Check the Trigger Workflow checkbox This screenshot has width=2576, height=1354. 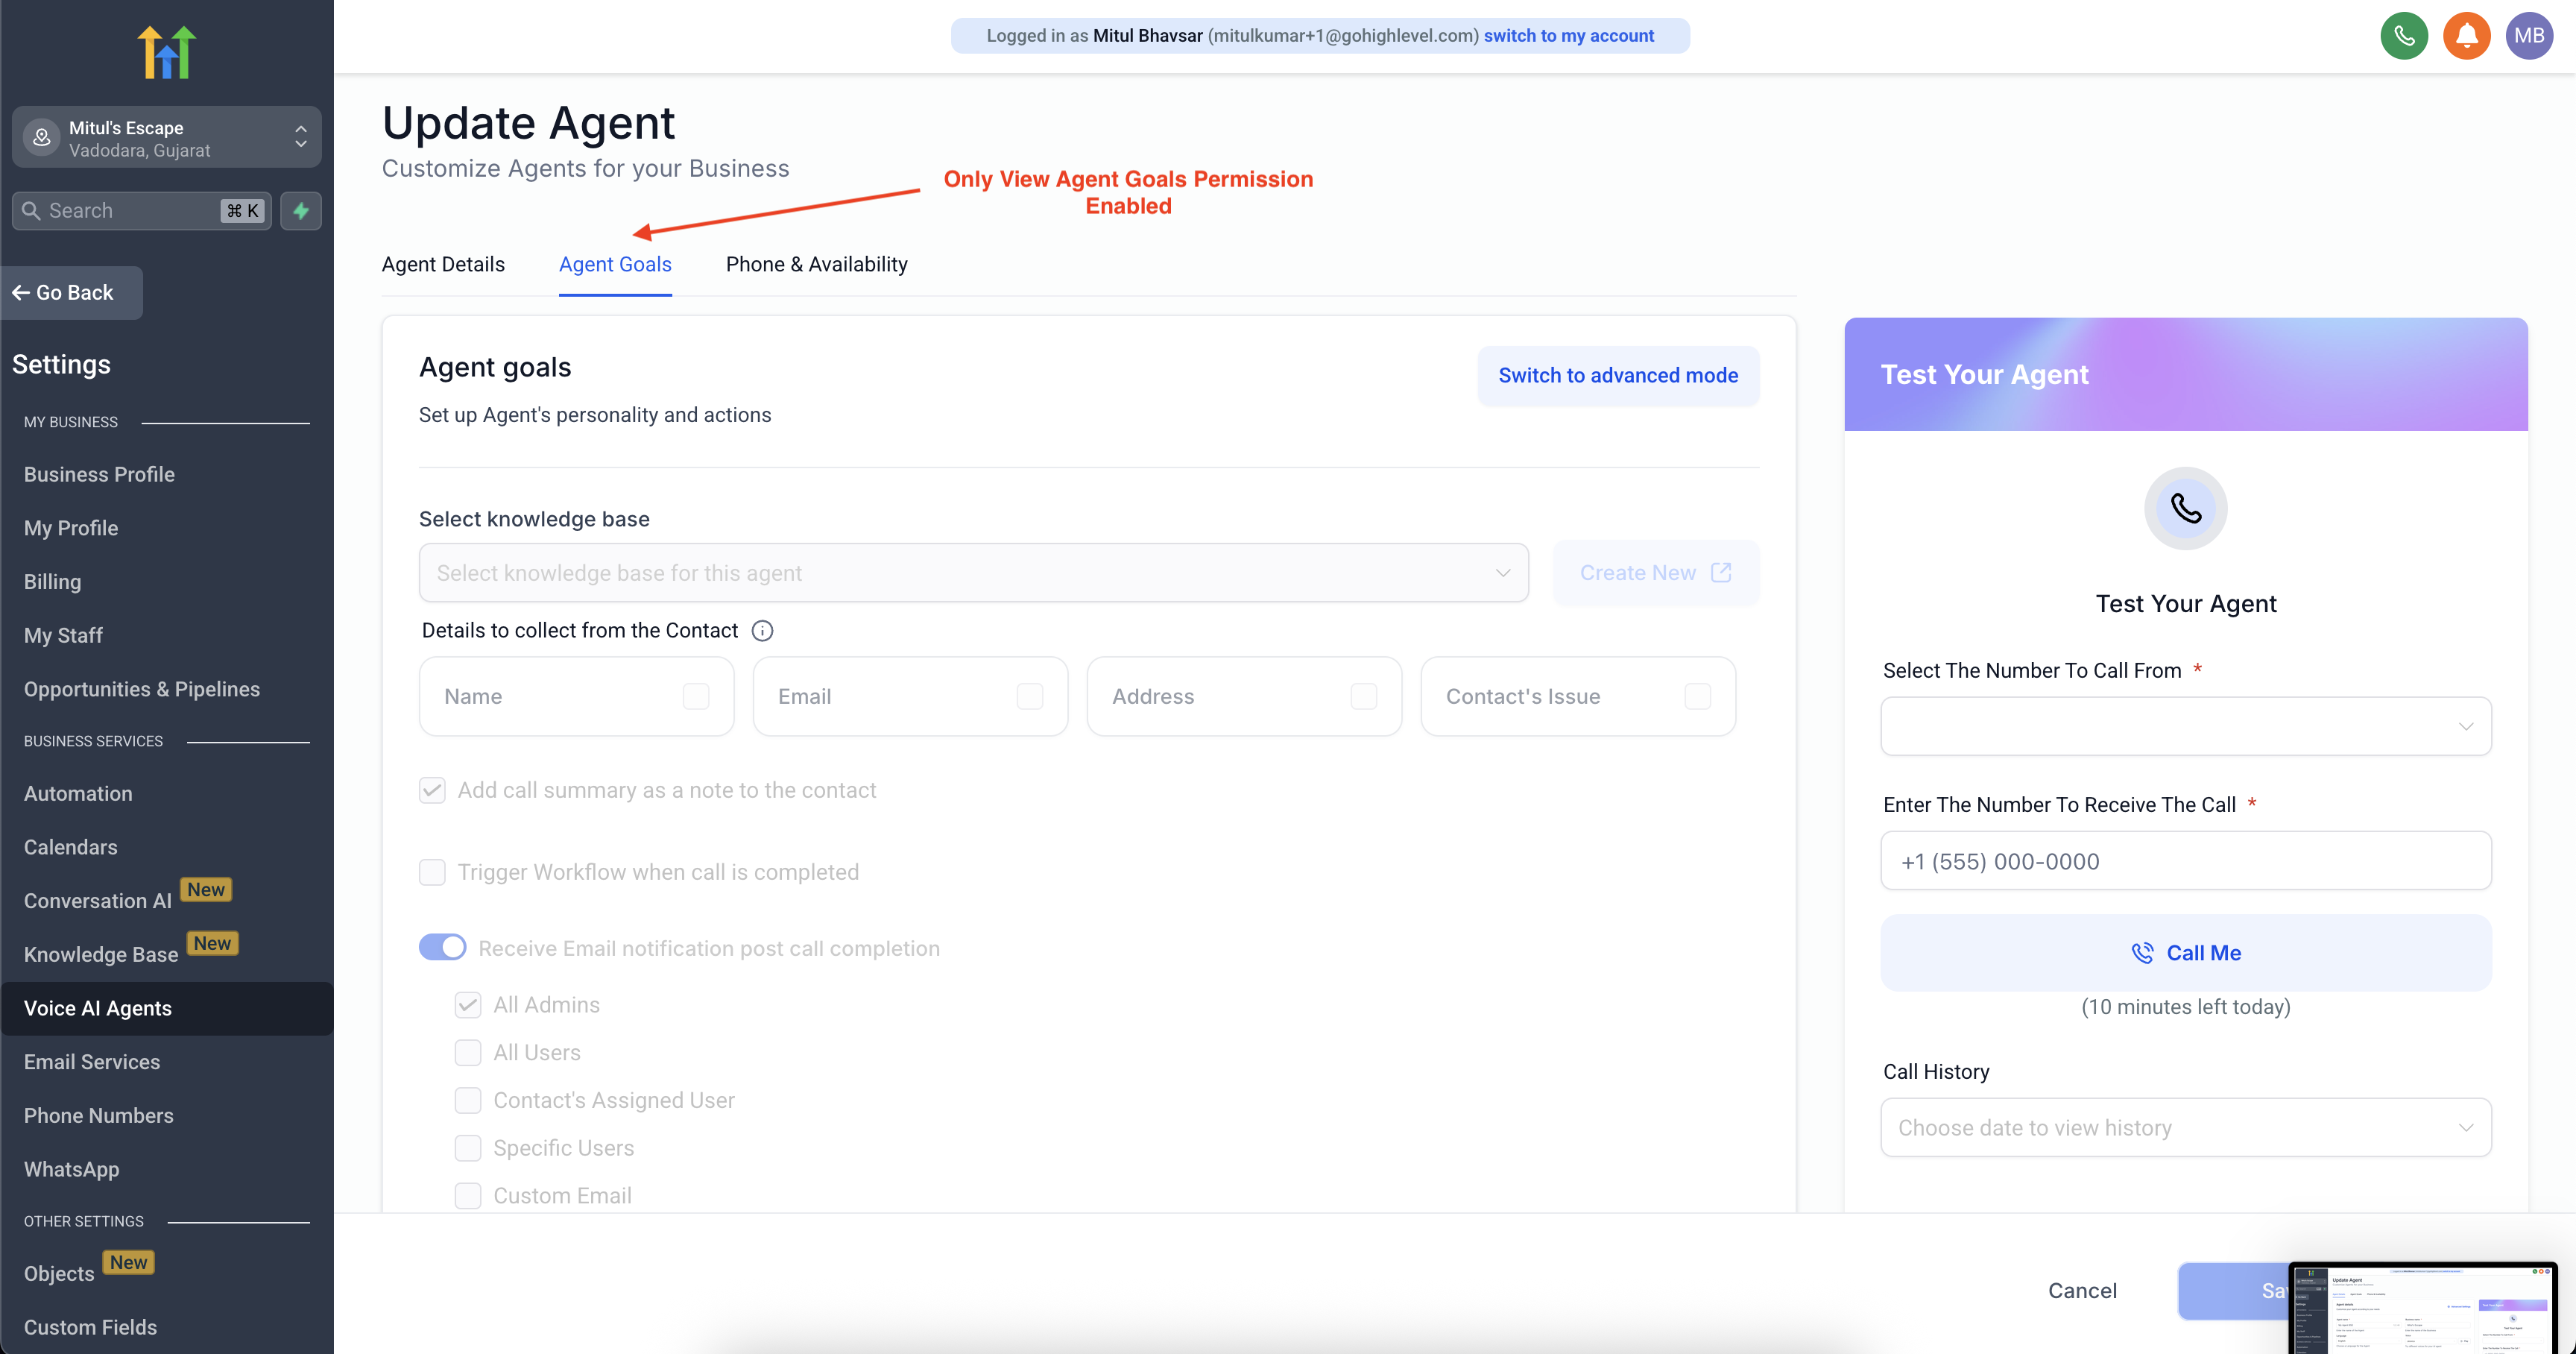(x=432, y=871)
